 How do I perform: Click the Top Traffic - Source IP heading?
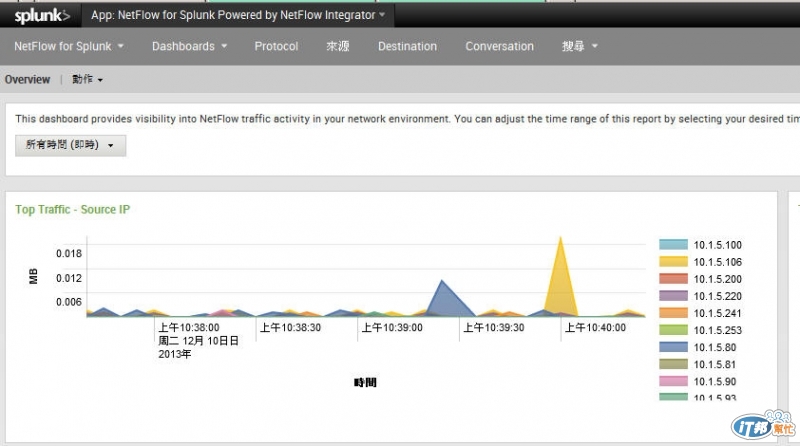coord(72,210)
